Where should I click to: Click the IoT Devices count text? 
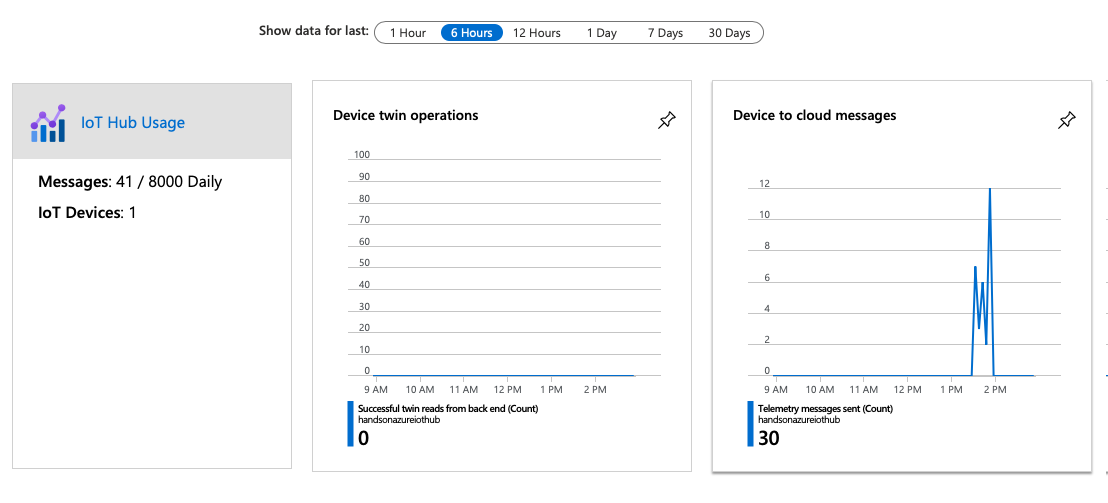coord(87,213)
